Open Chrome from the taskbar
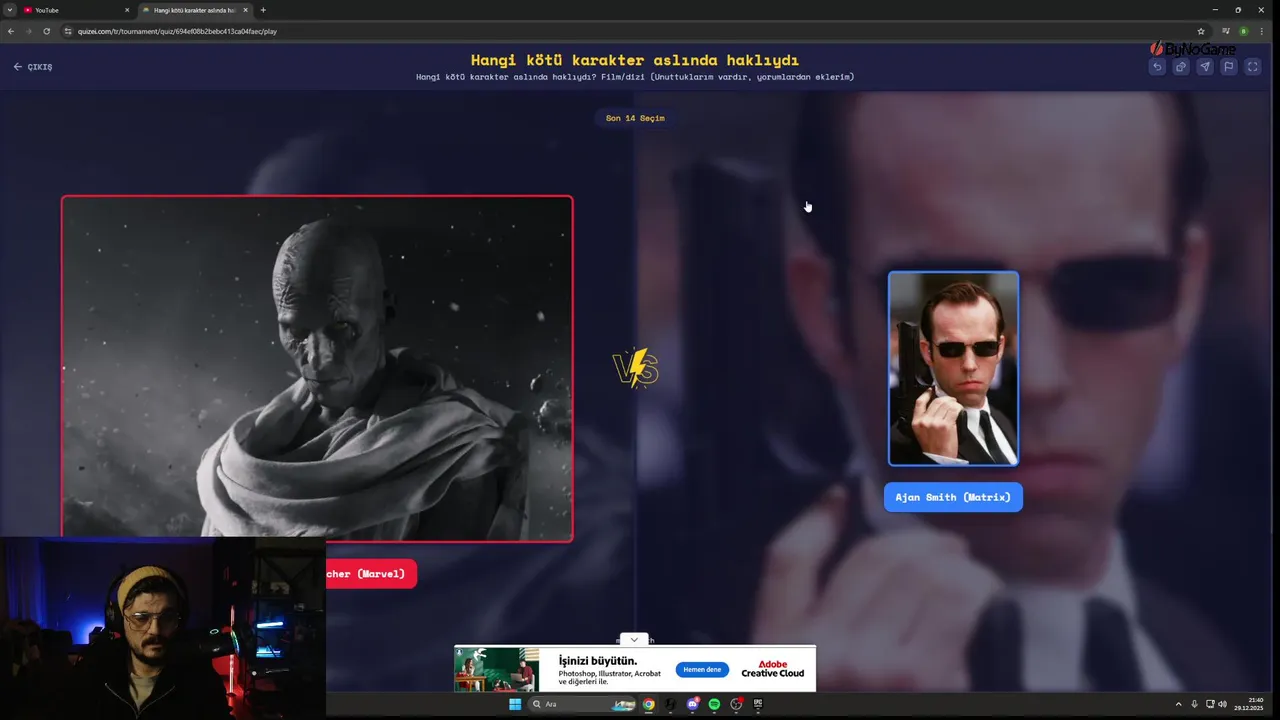Viewport: 1280px width, 720px height. 649,704
